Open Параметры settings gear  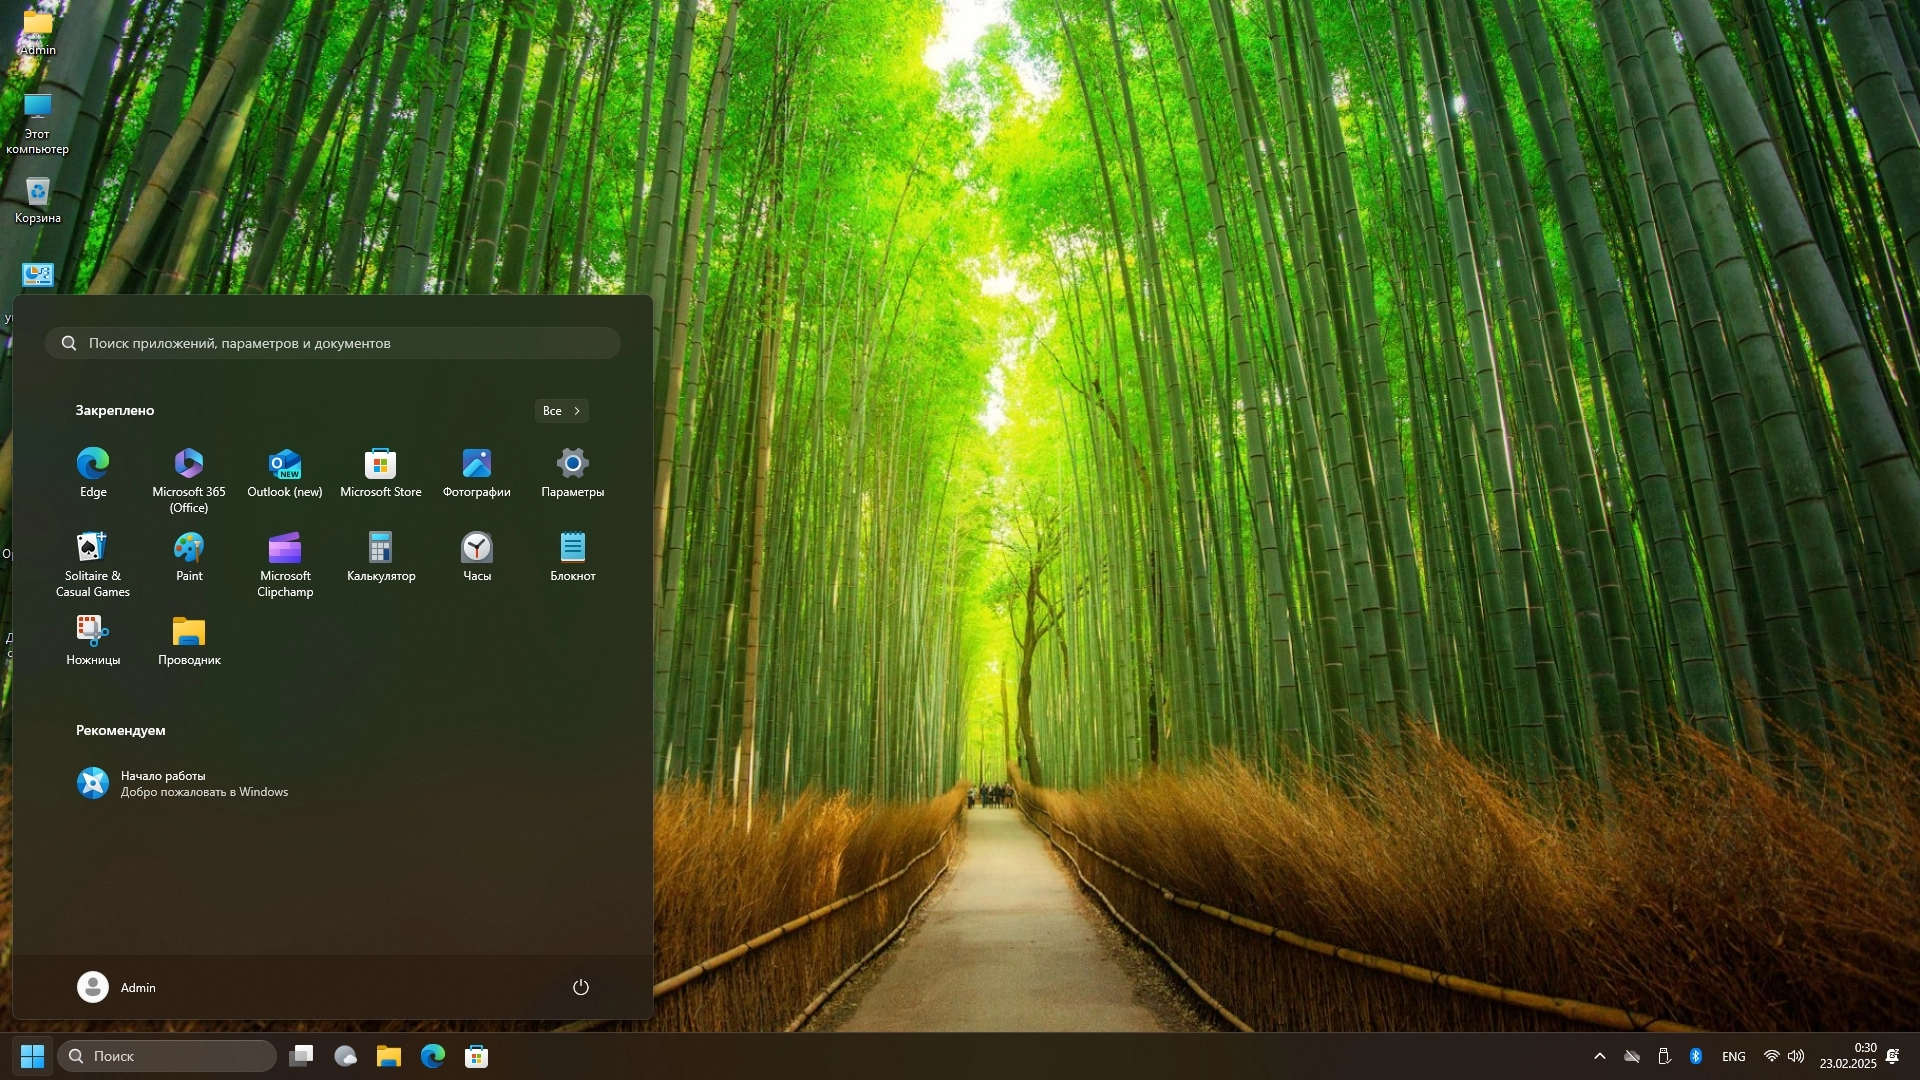click(573, 472)
